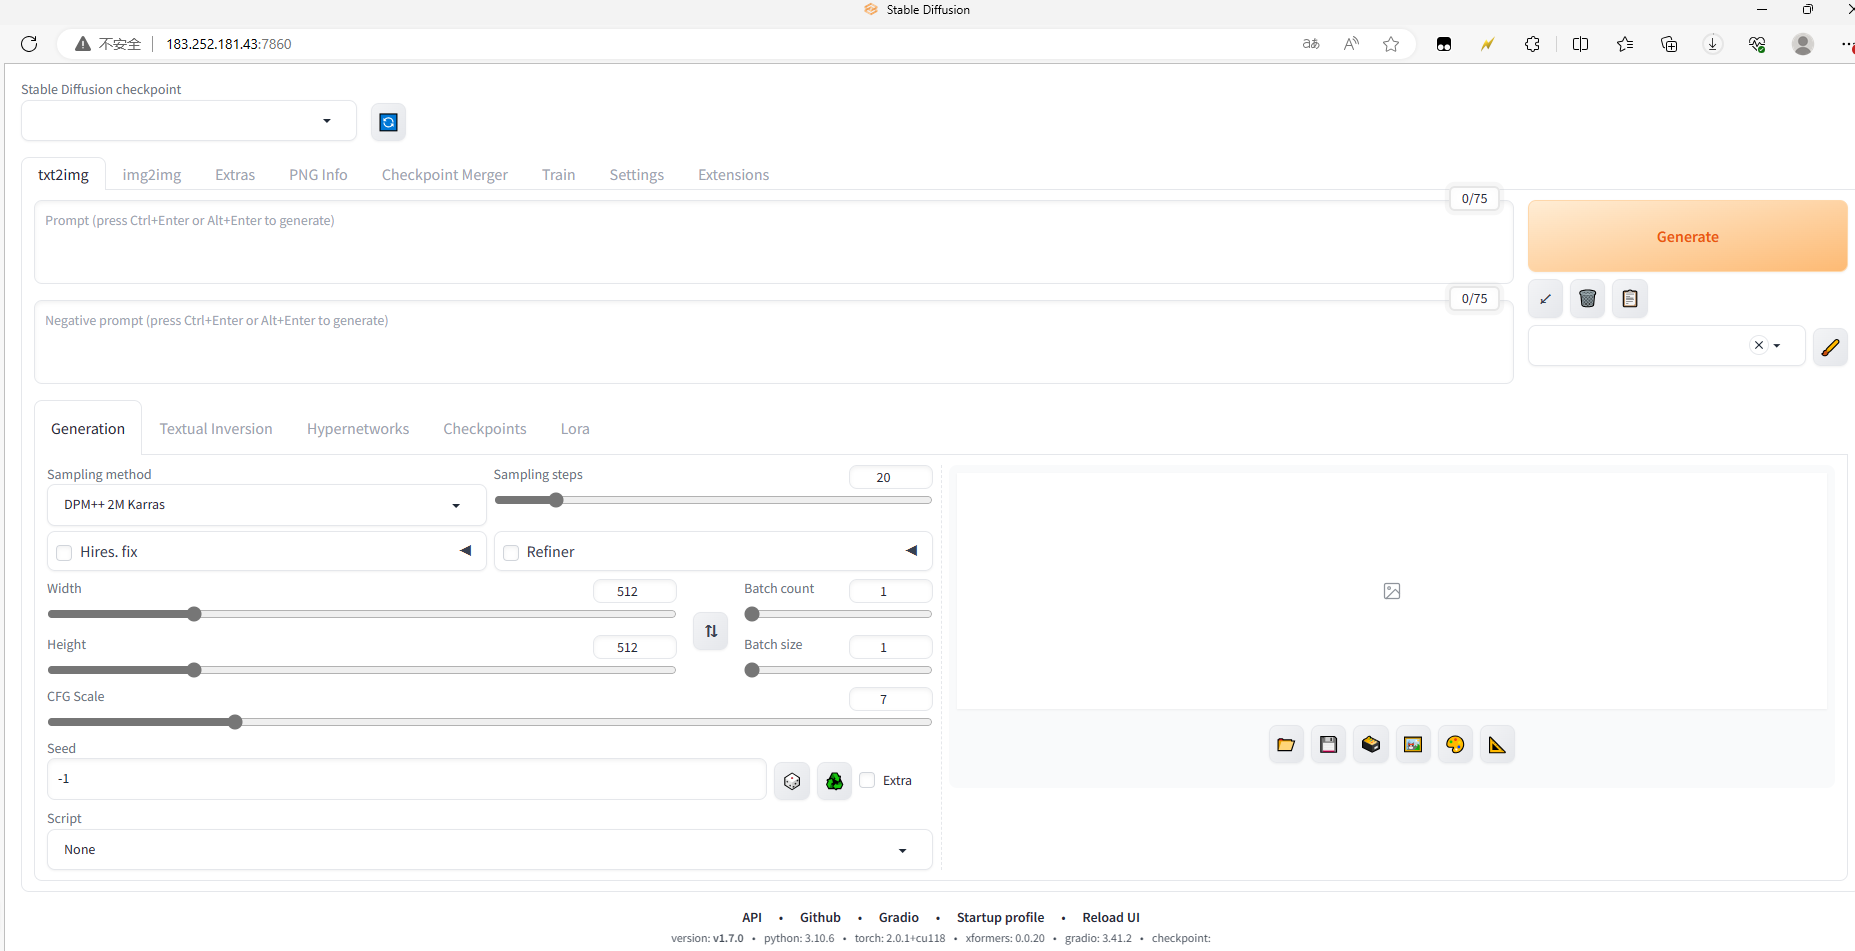
Task: Open the Gradio footer link
Action: pos(899,917)
